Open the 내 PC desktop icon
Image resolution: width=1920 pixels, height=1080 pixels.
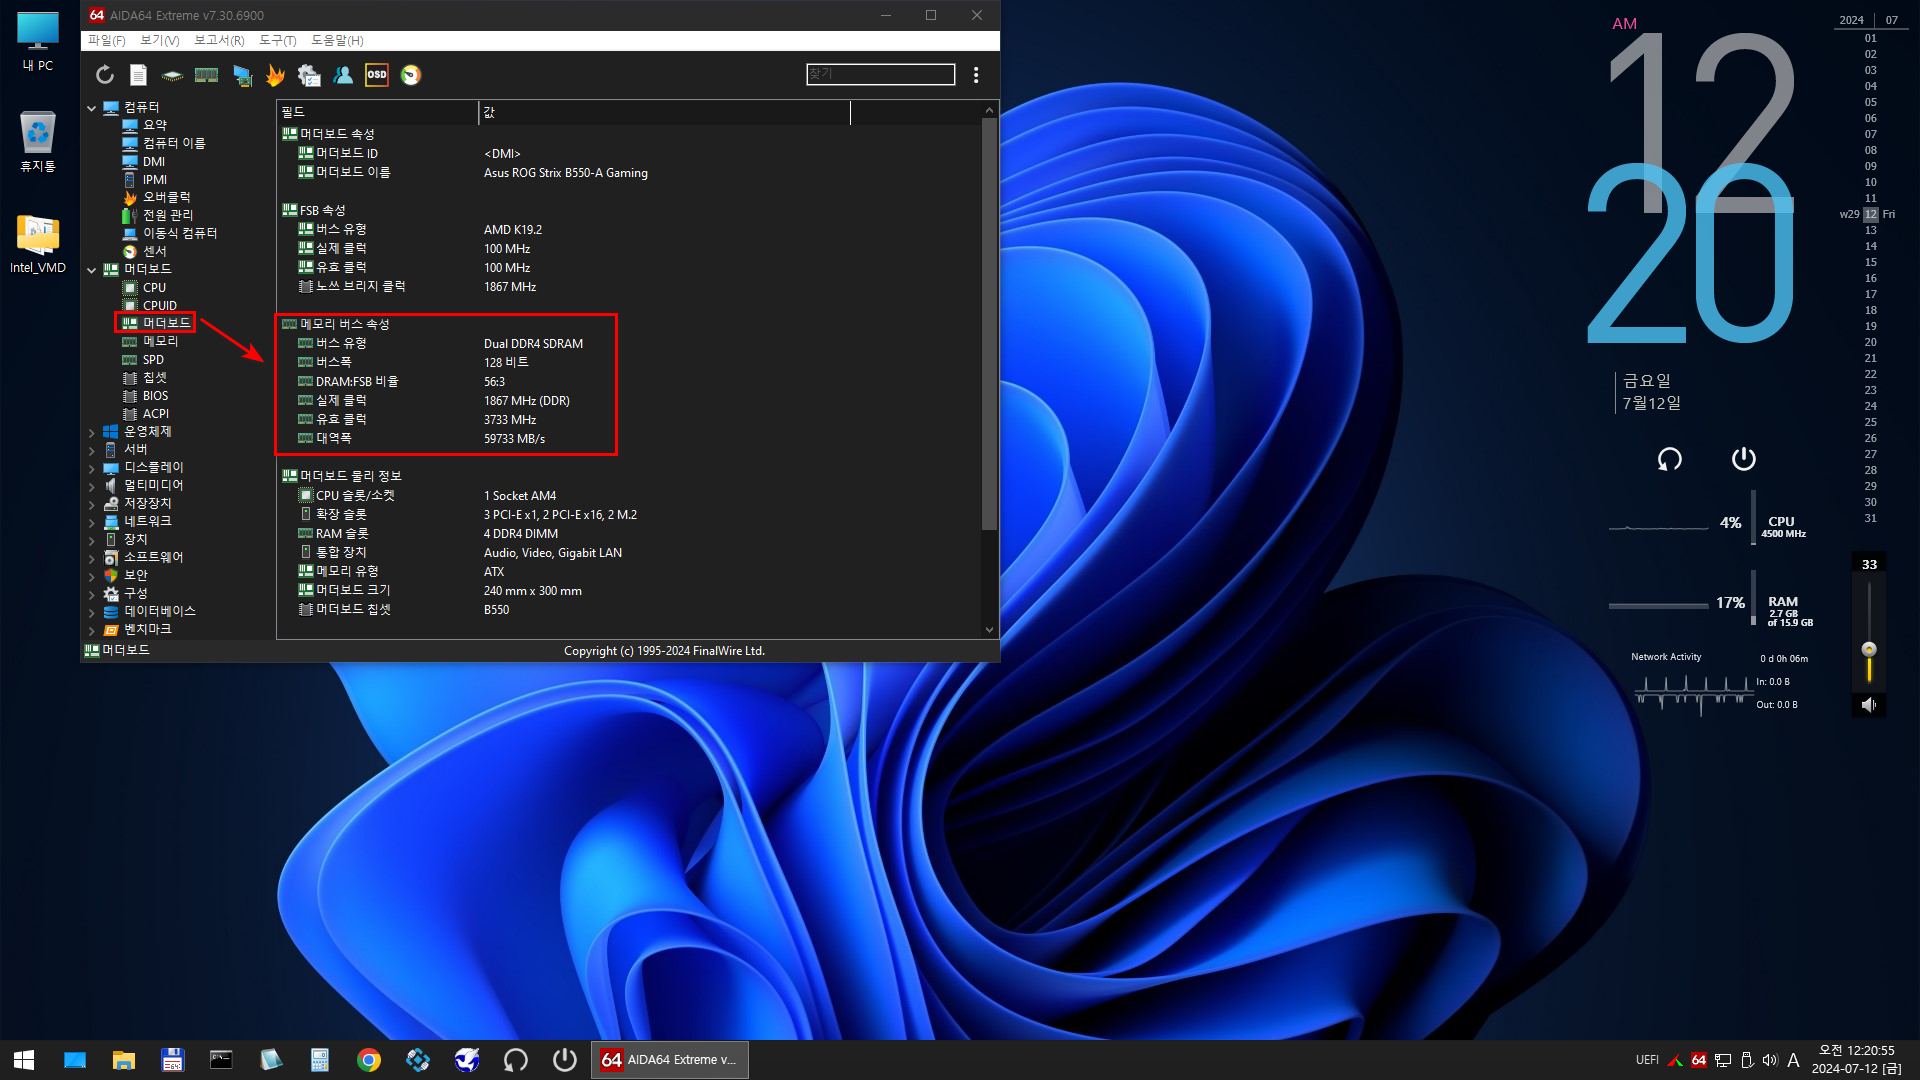pyautogui.click(x=38, y=42)
